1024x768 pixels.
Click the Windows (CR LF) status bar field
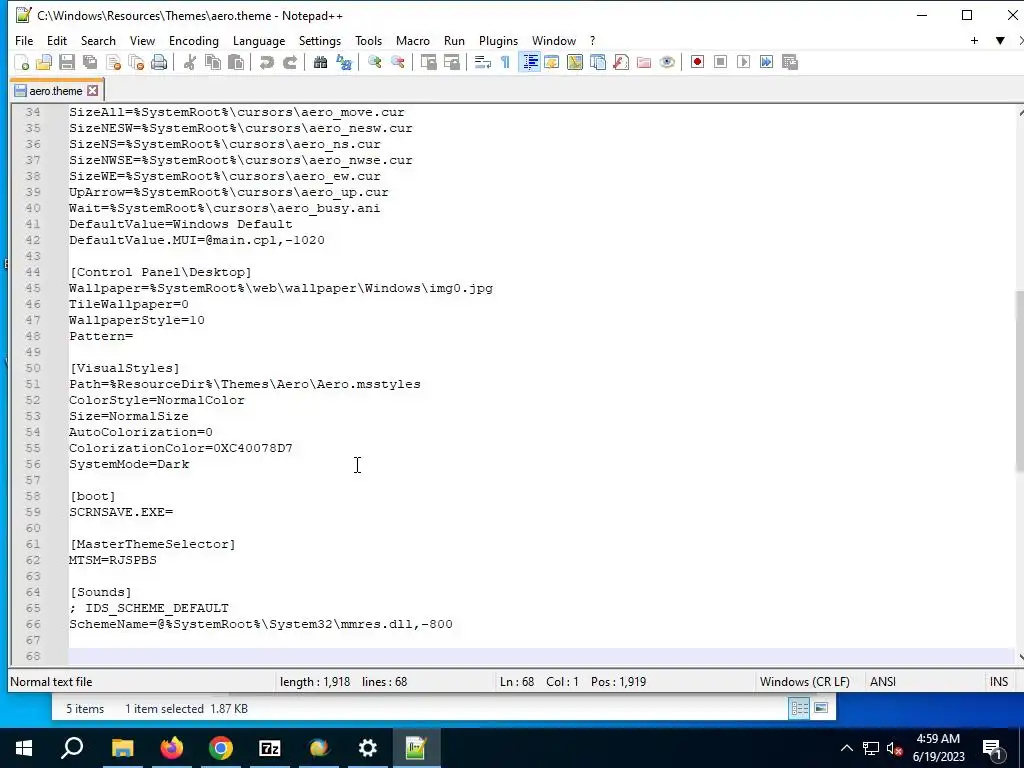(x=805, y=682)
